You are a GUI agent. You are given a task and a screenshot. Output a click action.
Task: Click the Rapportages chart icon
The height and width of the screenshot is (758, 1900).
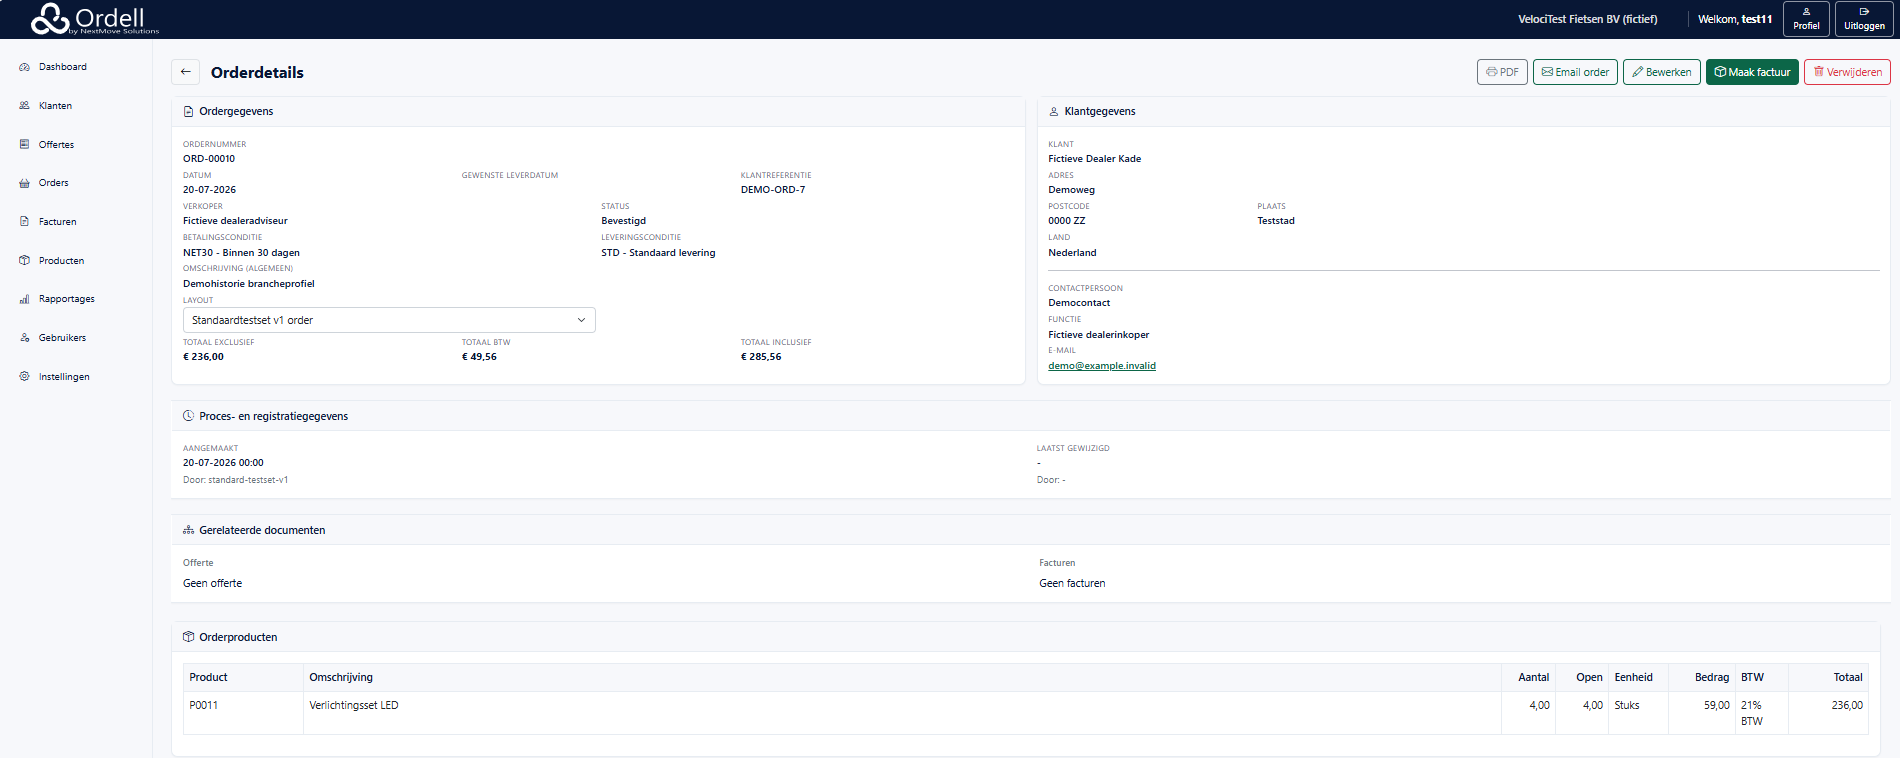point(25,299)
